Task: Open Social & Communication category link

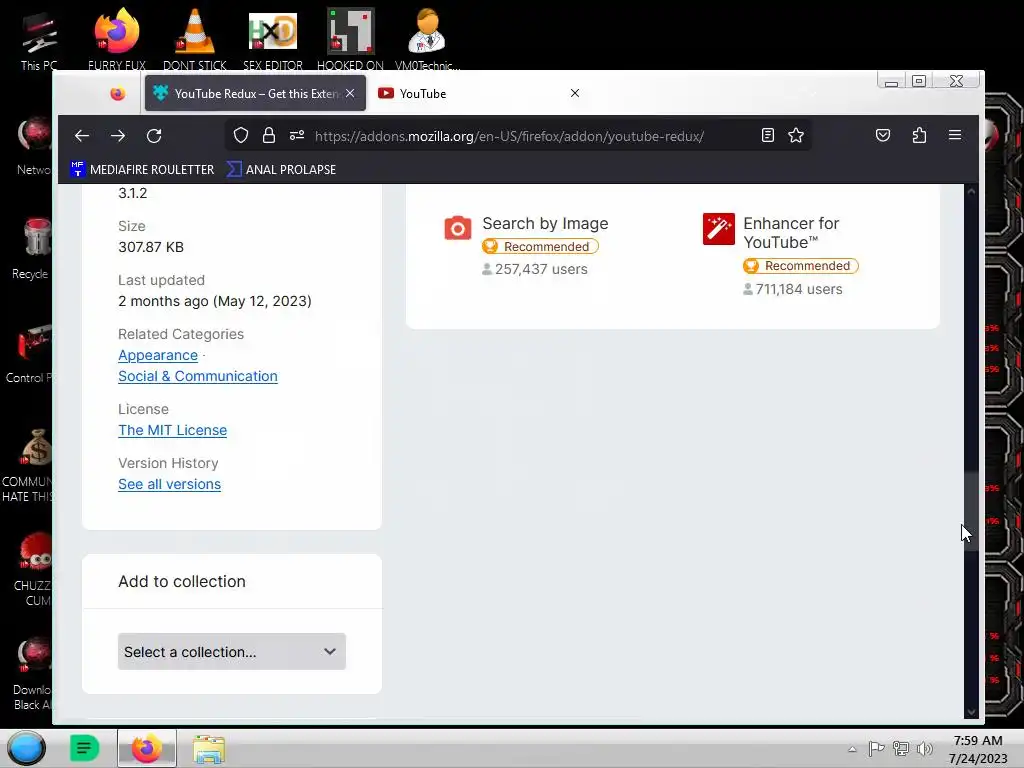Action: pos(198,376)
